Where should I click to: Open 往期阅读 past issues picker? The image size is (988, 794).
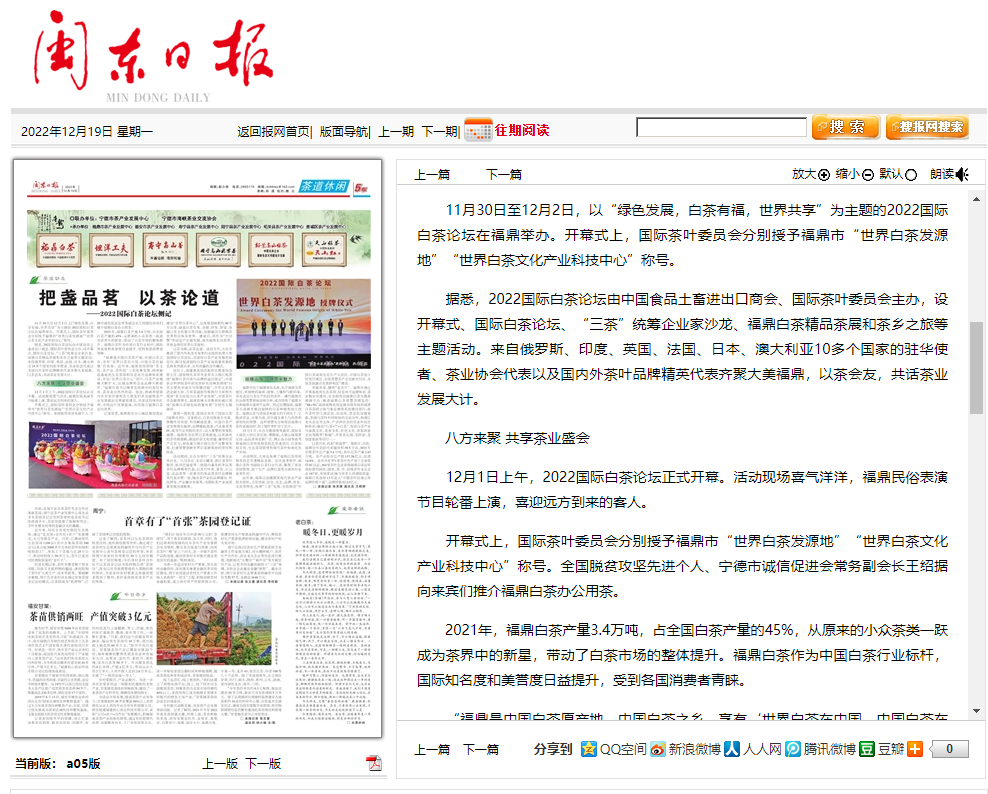[x=521, y=130]
